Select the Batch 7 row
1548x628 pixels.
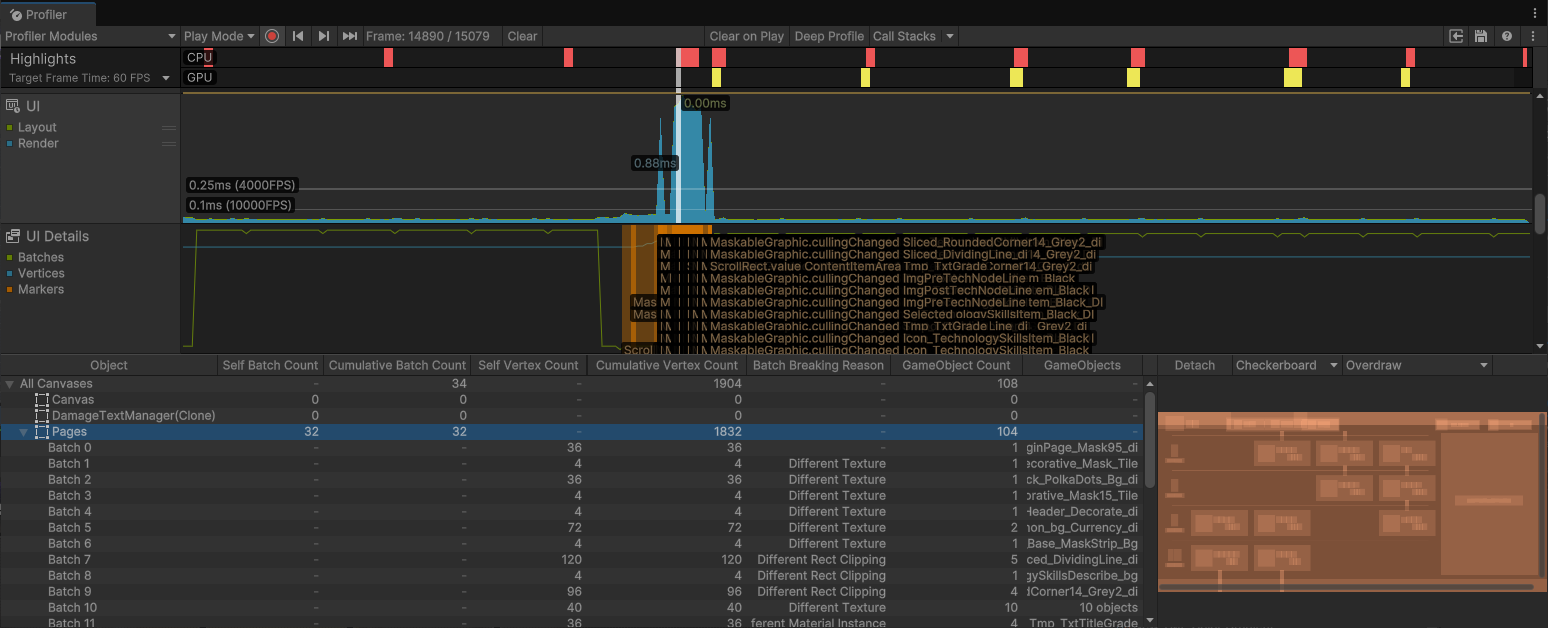pyautogui.click(x=70, y=560)
